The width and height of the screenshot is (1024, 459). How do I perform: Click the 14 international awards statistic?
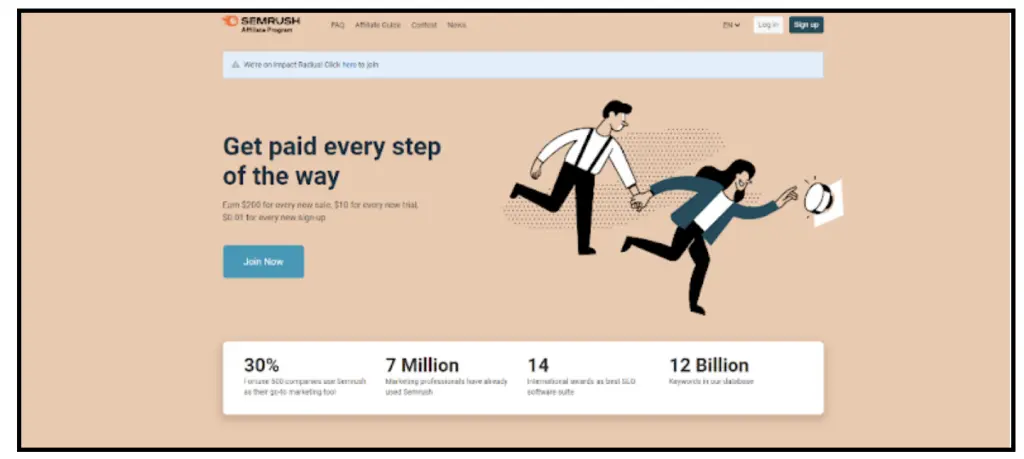(581, 377)
